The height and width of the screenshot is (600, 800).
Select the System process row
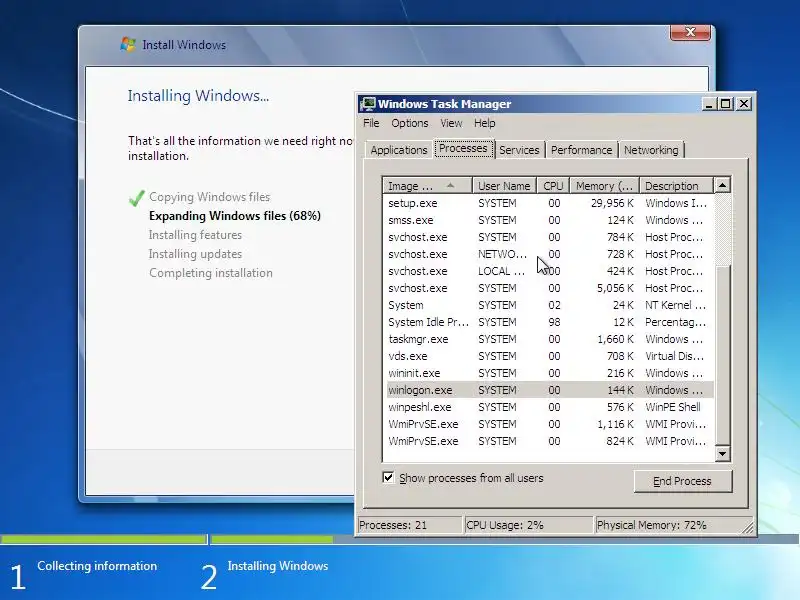[x=548, y=305]
